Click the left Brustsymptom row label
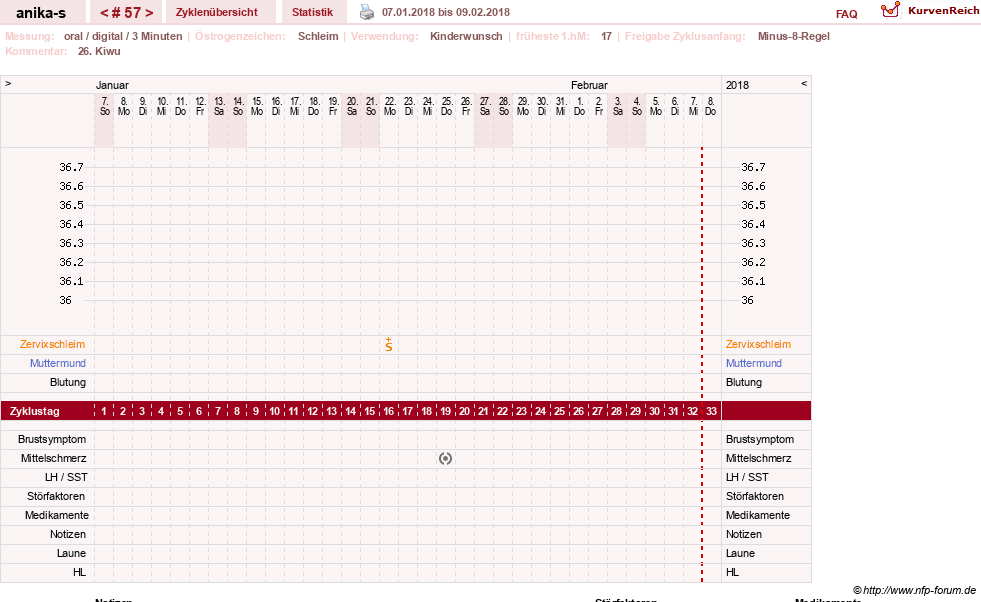 pyautogui.click(x=52, y=439)
